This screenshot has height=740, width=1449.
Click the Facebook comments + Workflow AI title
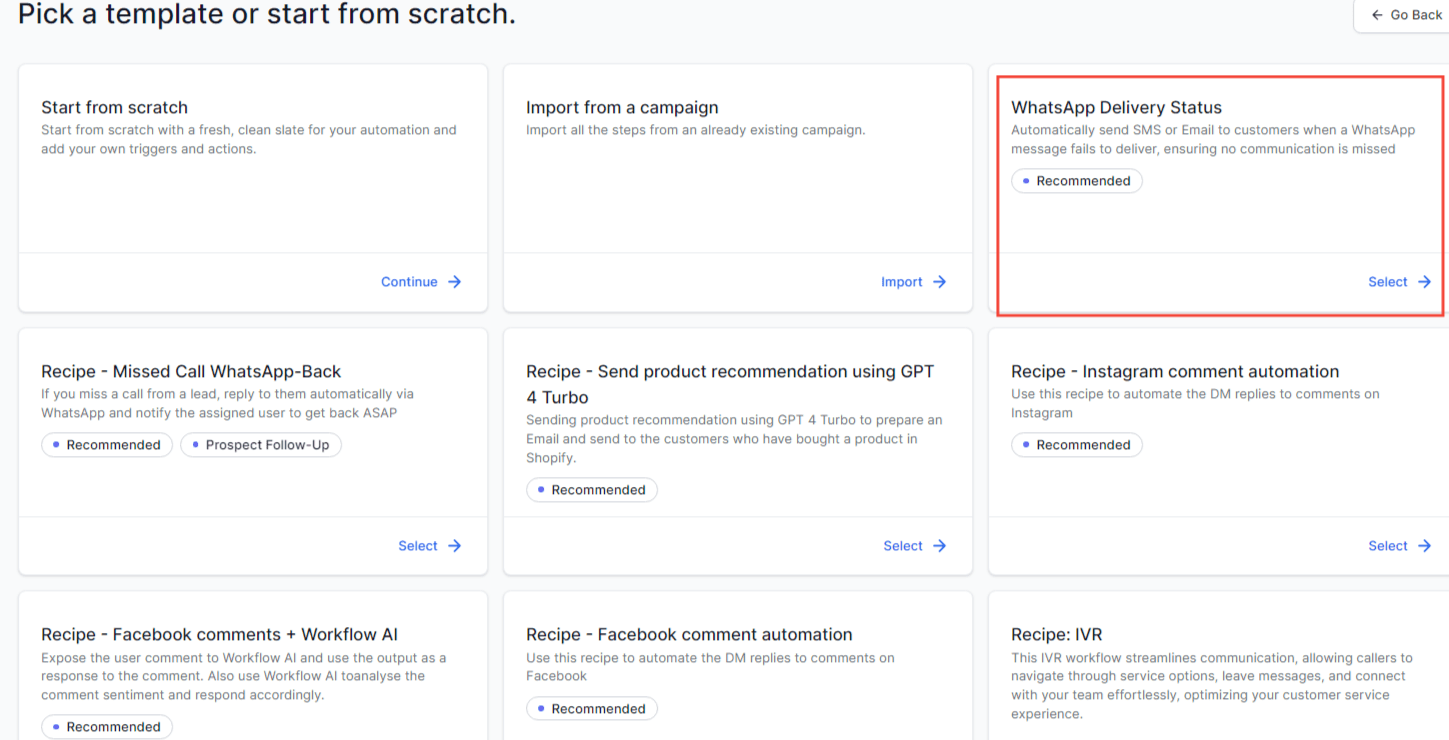(219, 635)
